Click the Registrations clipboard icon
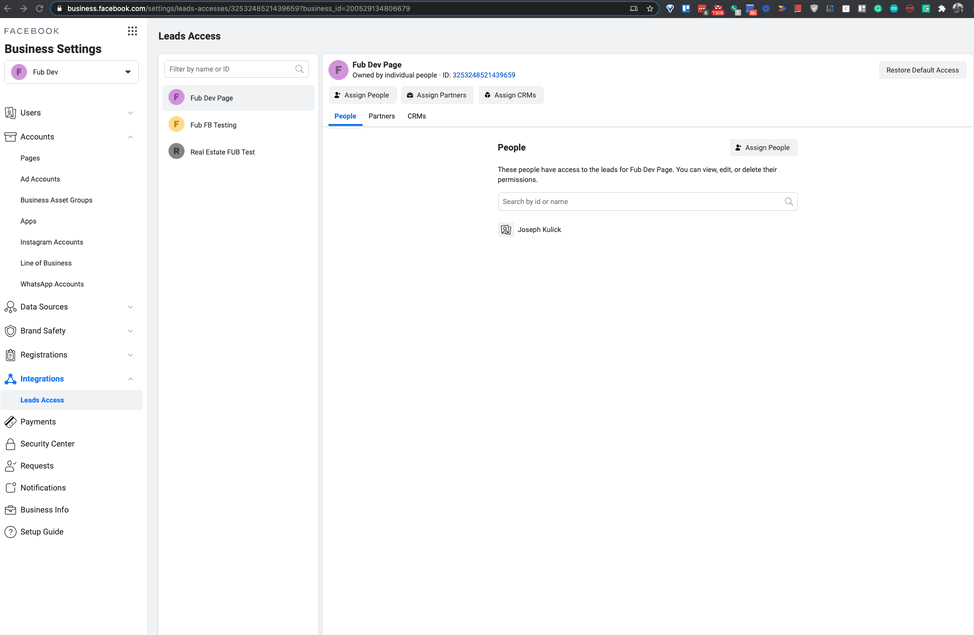The height and width of the screenshot is (635, 974). (10, 355)
